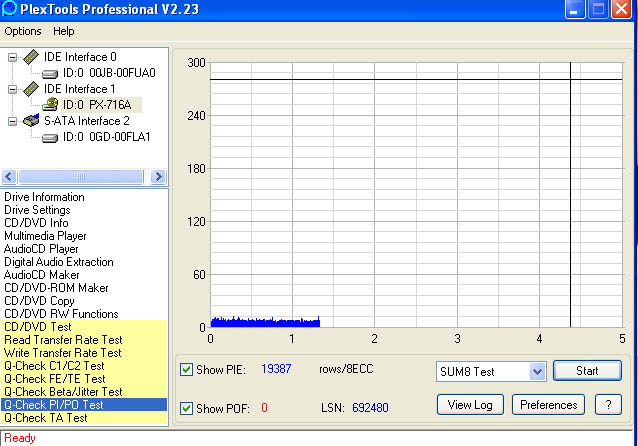
Task: Select S-ATA Interface 2 in the tree
Action: 87,121
